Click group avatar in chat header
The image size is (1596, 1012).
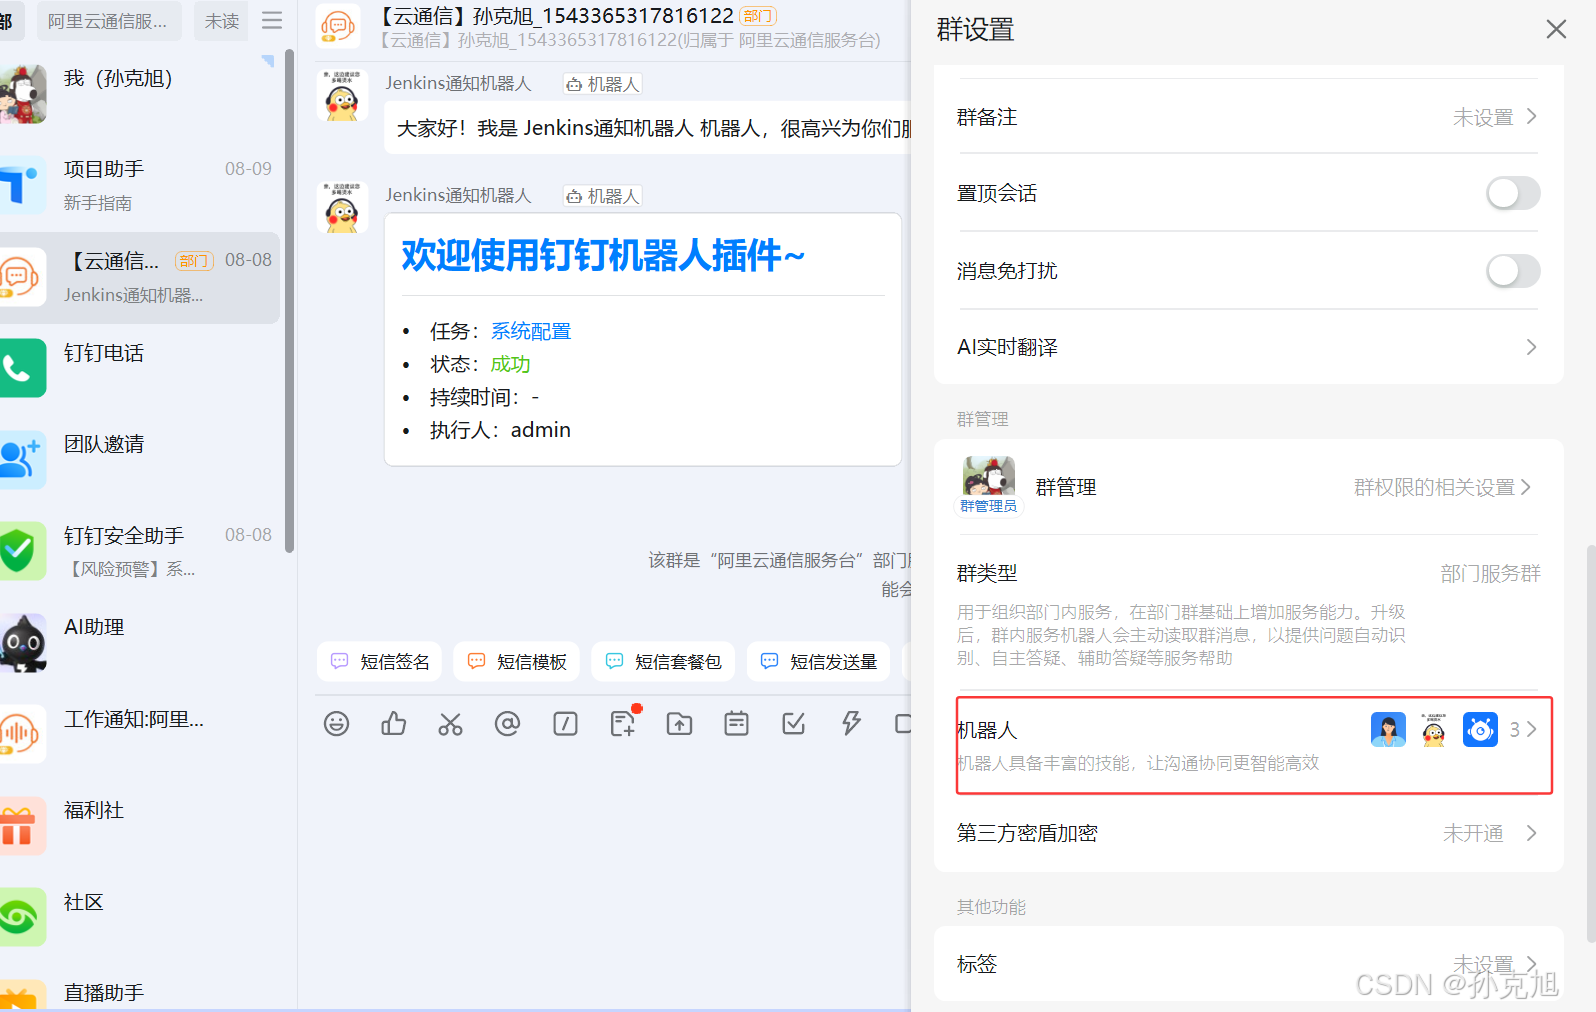coord(338,25)
